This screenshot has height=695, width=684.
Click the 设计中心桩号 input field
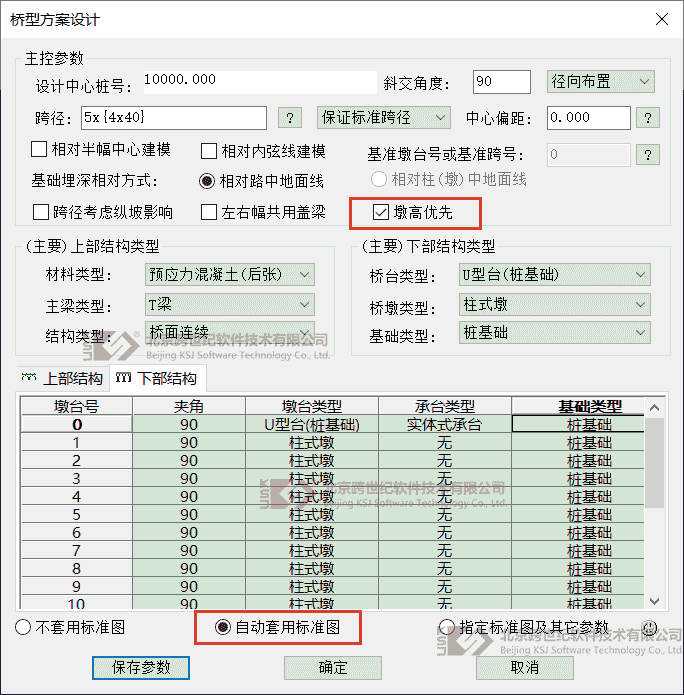[260, 82]
